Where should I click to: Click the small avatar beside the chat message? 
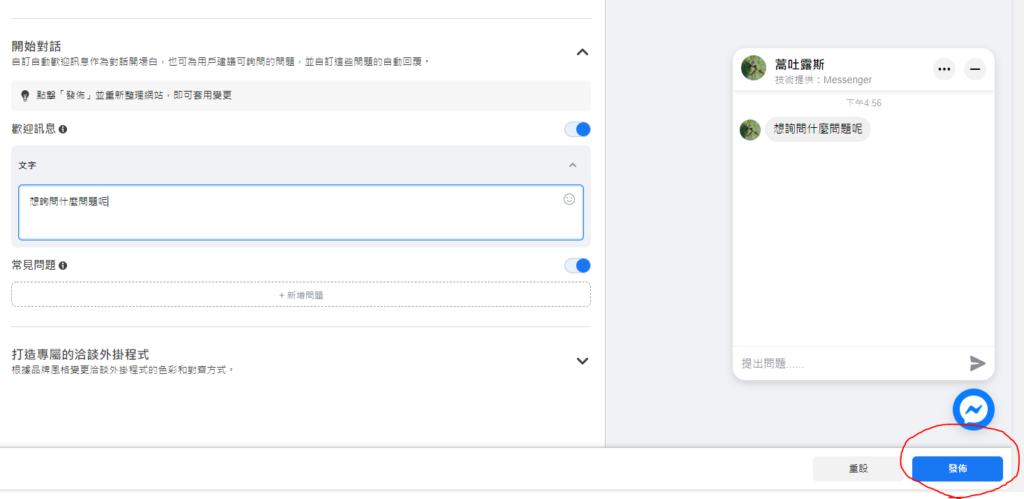click(750, 130)
